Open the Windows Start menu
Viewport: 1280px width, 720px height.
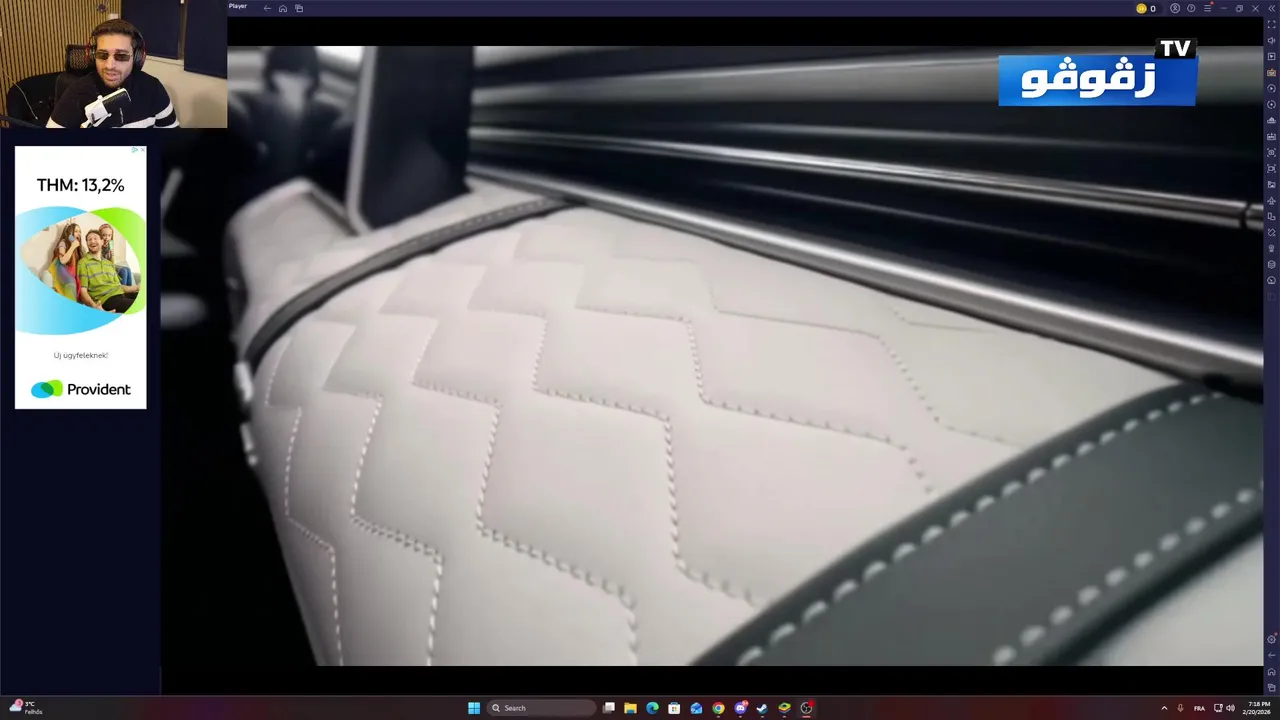tap(474, 708)
